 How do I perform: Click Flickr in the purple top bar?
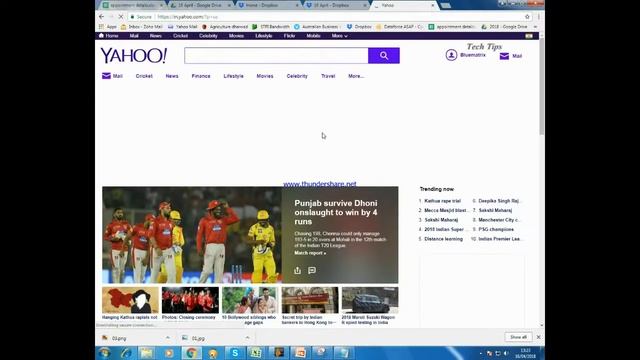point(289,36)
